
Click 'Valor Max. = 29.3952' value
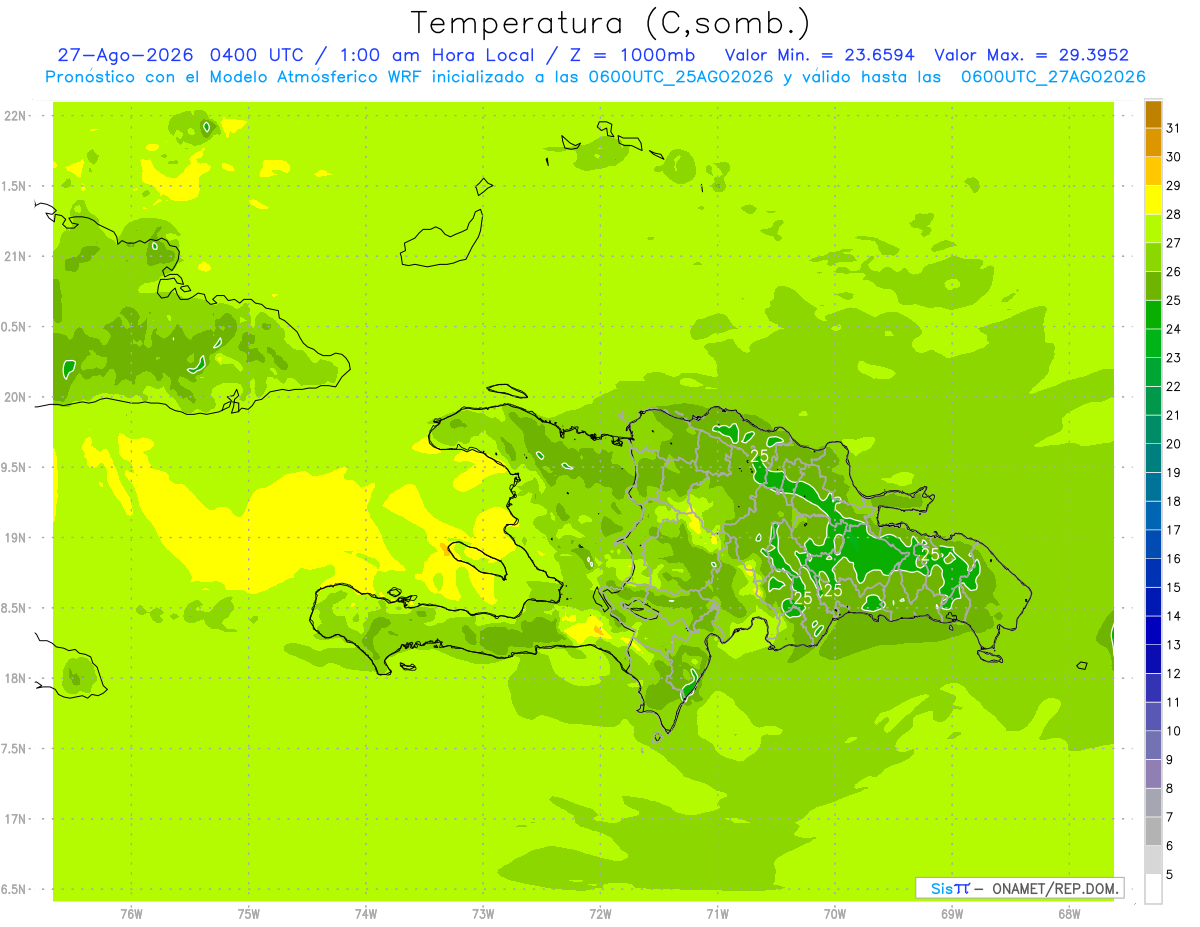tap(1031, 55)
